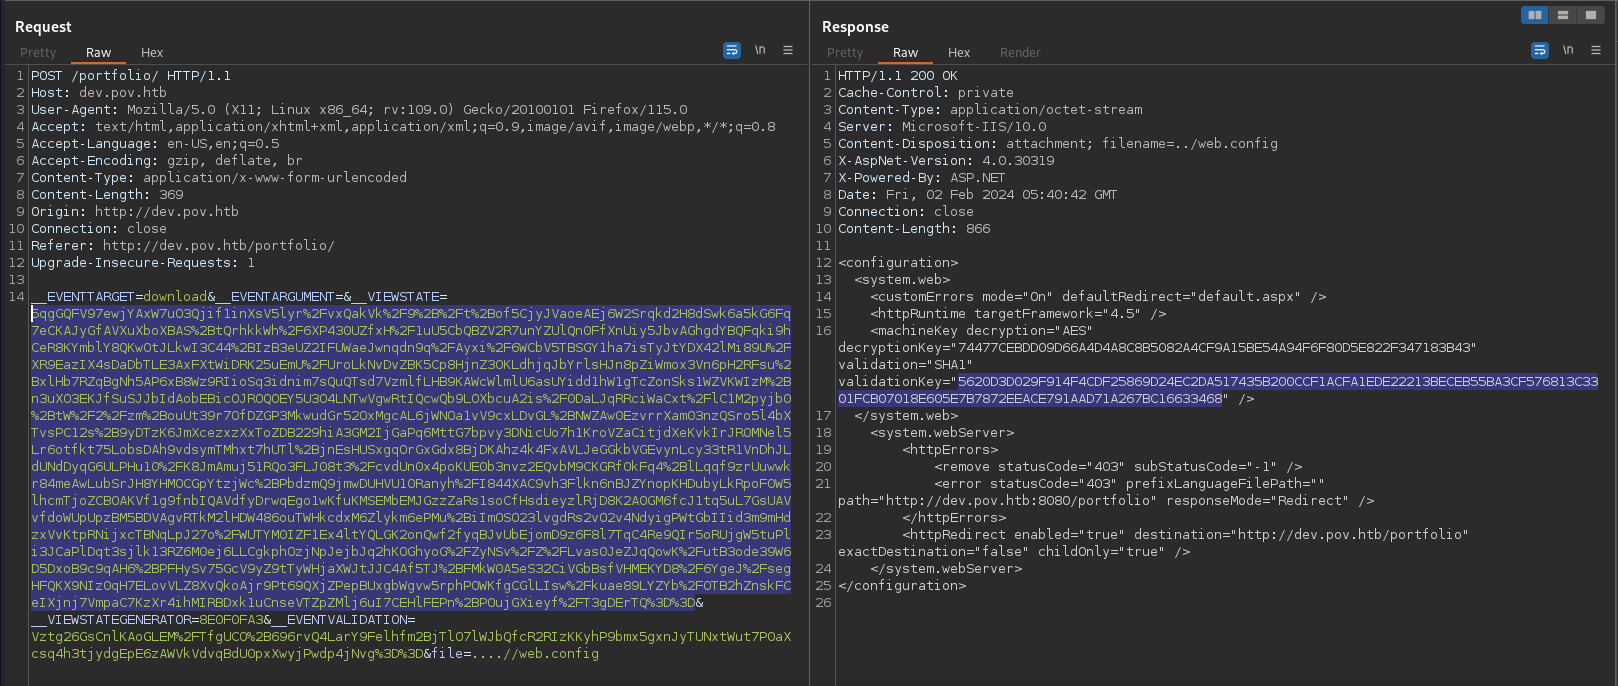Image resolution: width=1618 pixels, height=686 pixels.
Task: Select side-by-side layout icon
Action: [1534, 15]
